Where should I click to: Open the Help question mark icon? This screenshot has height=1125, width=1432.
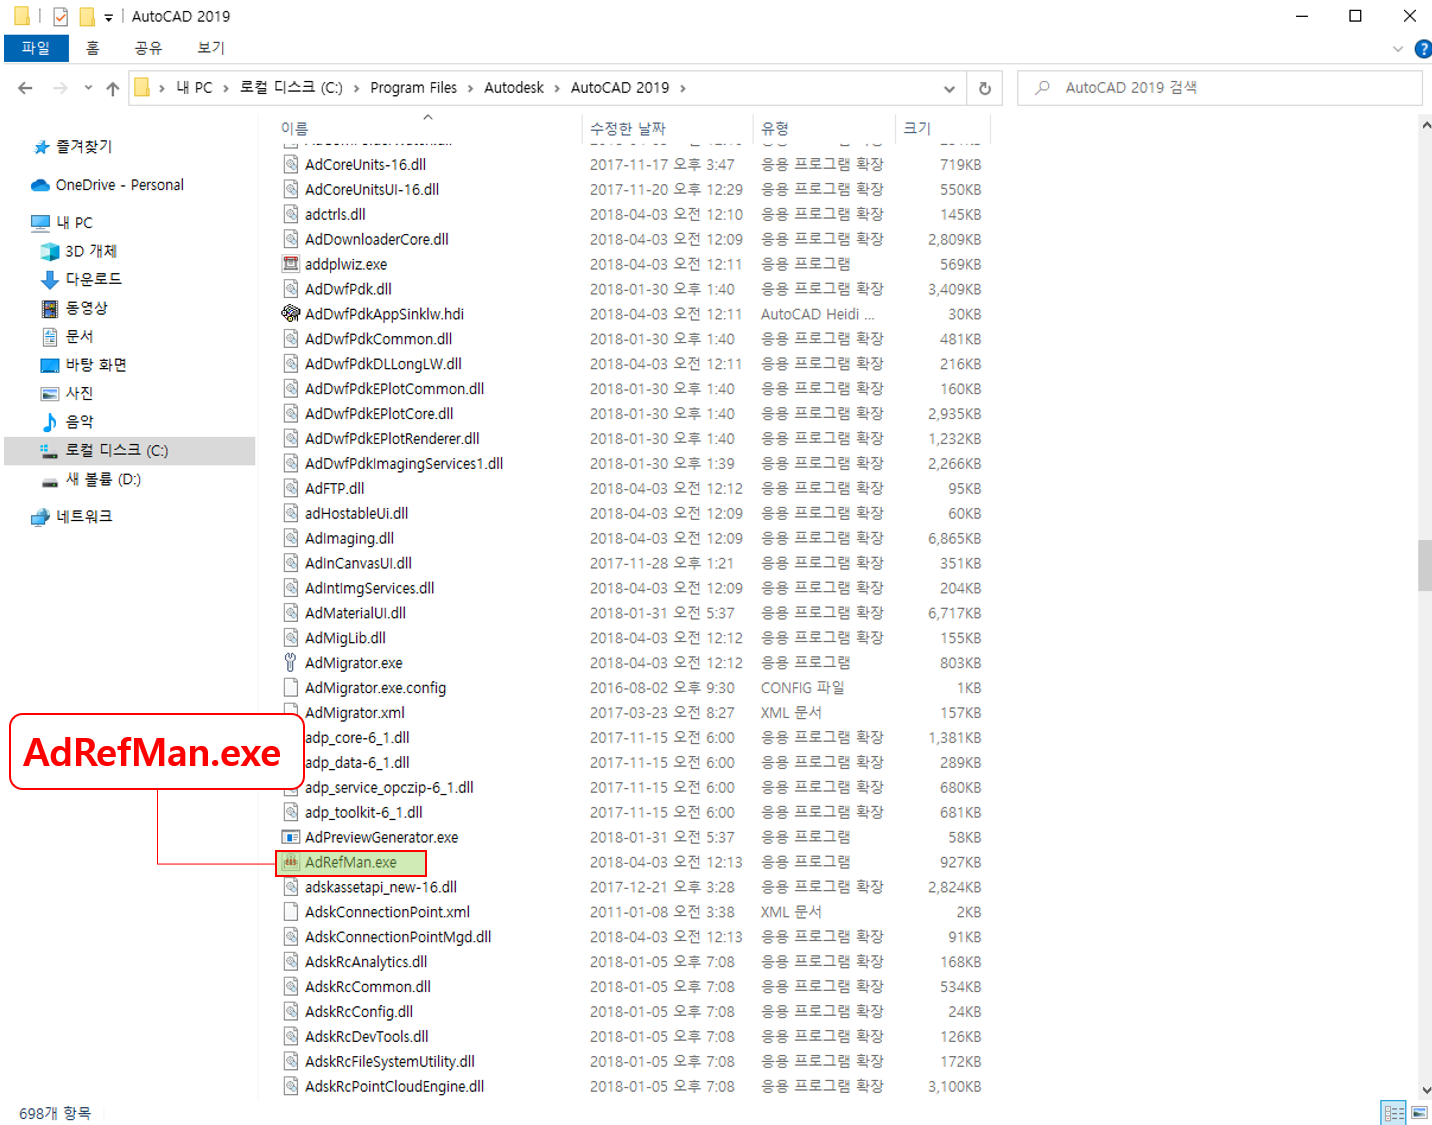[1422, 49]
